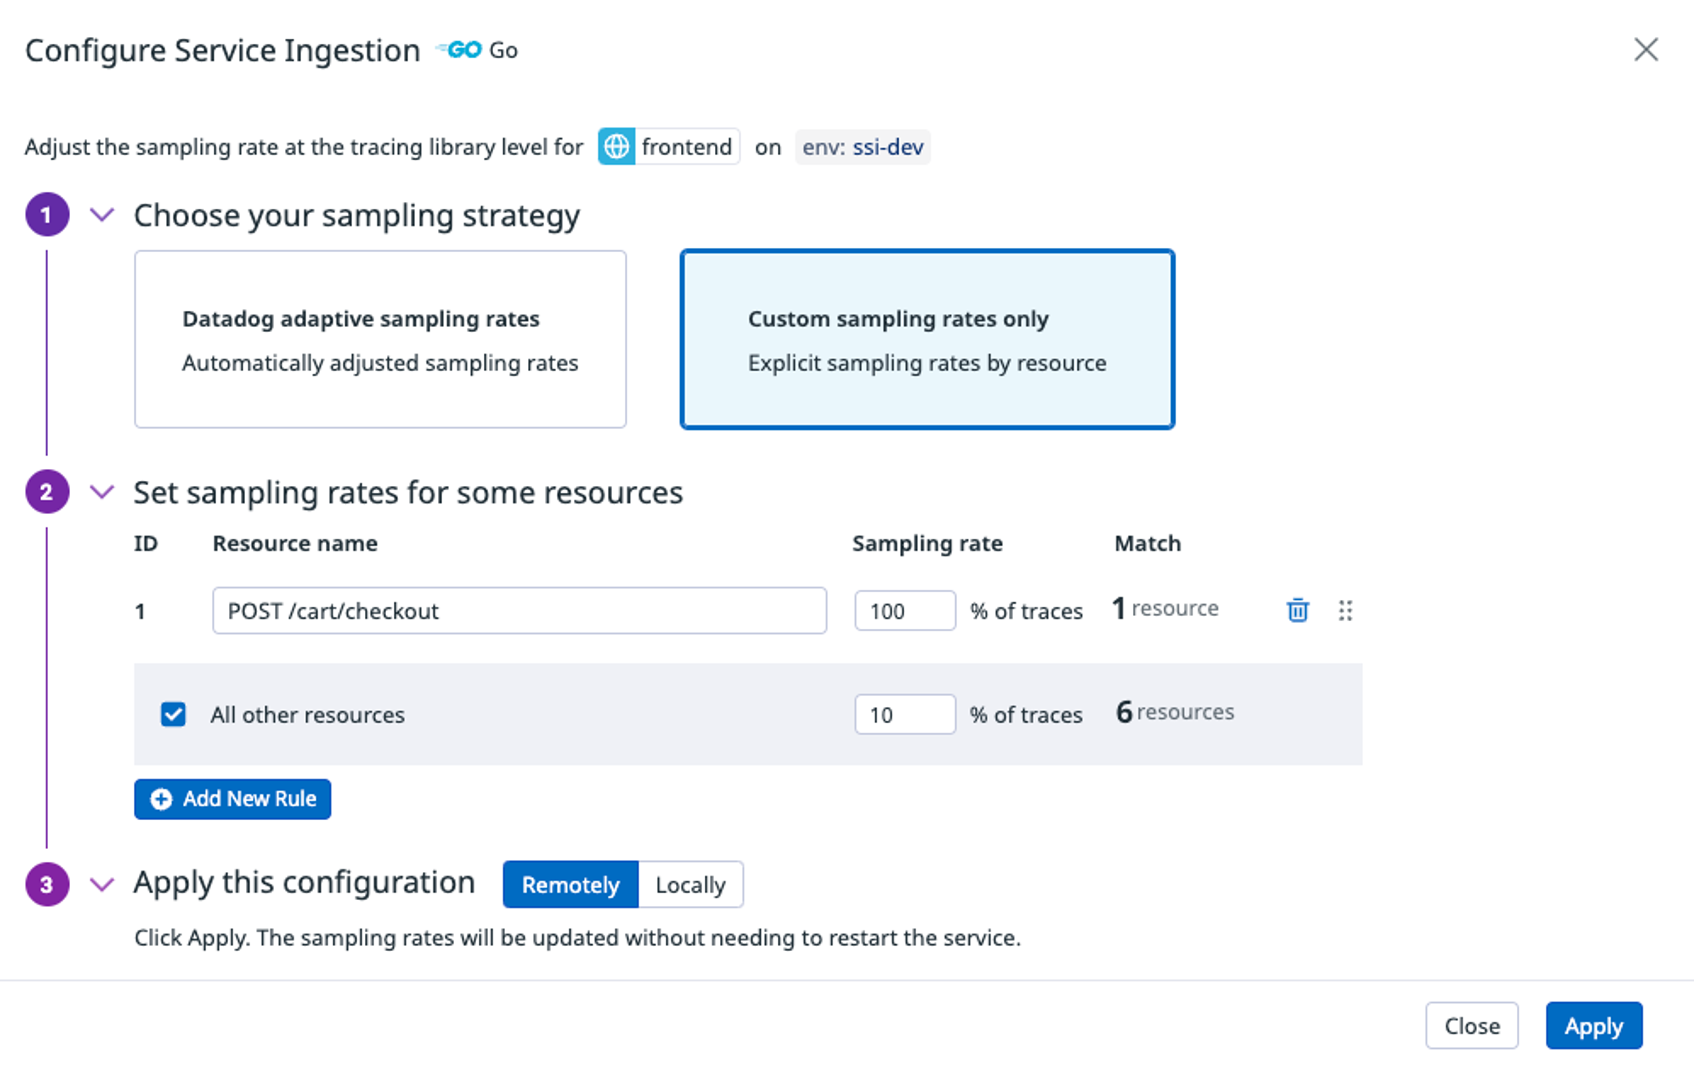Click the plus icon on Add New Rule
The image size is (1694, 1068).
(x=161, y=798)
